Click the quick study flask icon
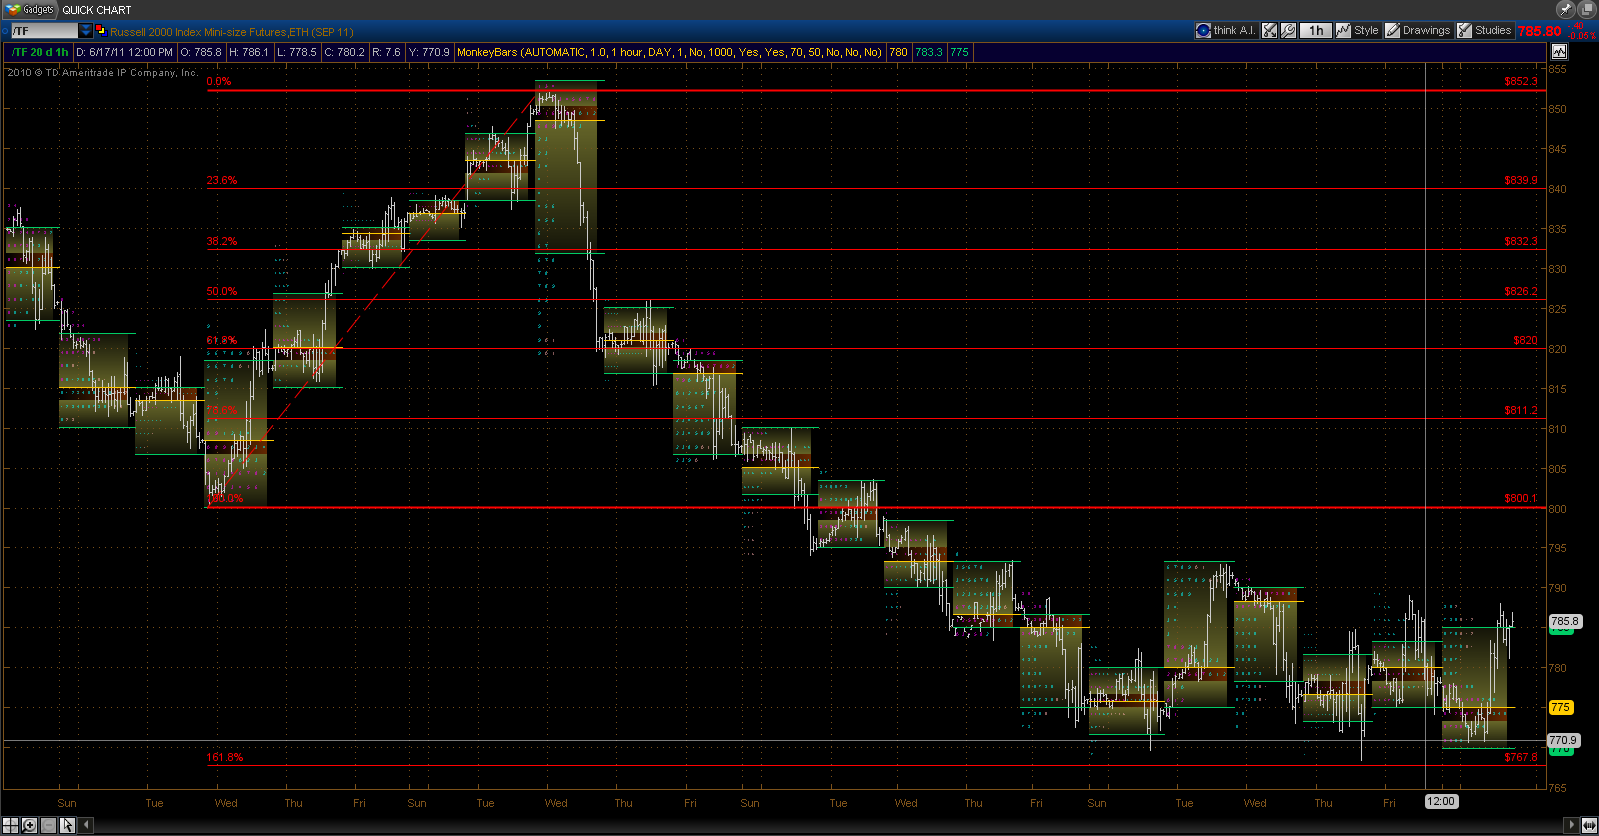Viewport: 1599px width, 836px height. point(1269,30)
